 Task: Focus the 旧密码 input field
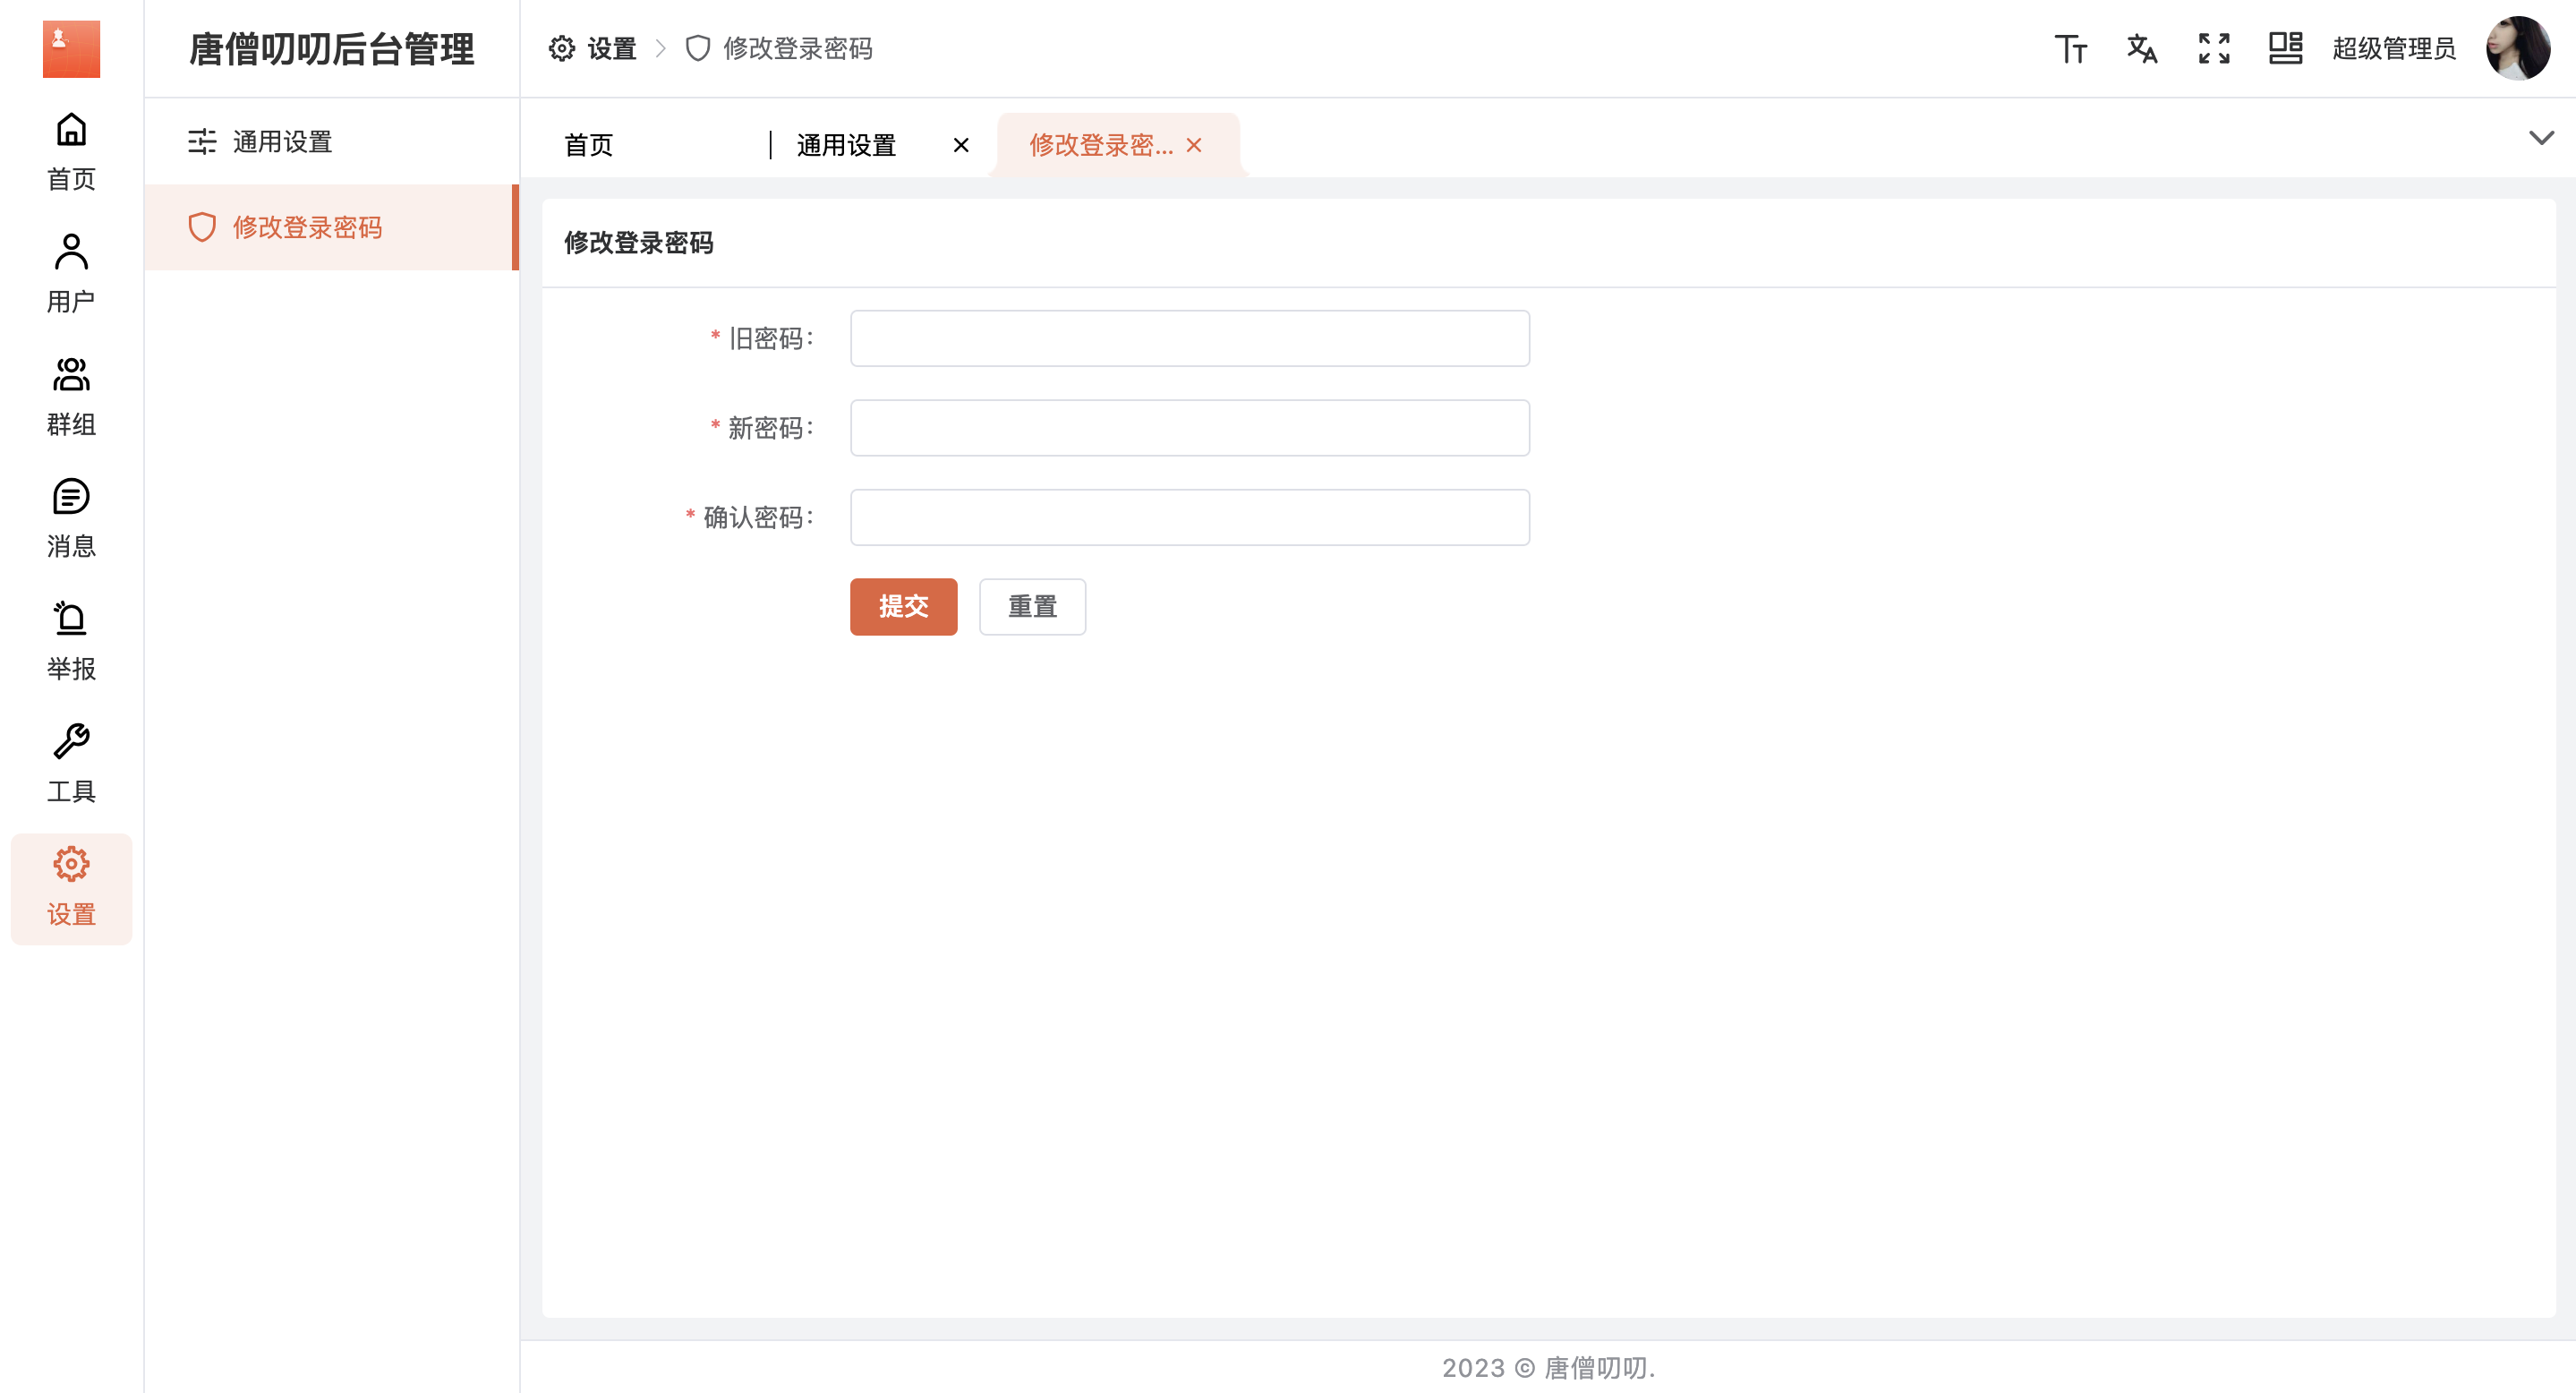pyautogui.click(x=1189, y=338)
